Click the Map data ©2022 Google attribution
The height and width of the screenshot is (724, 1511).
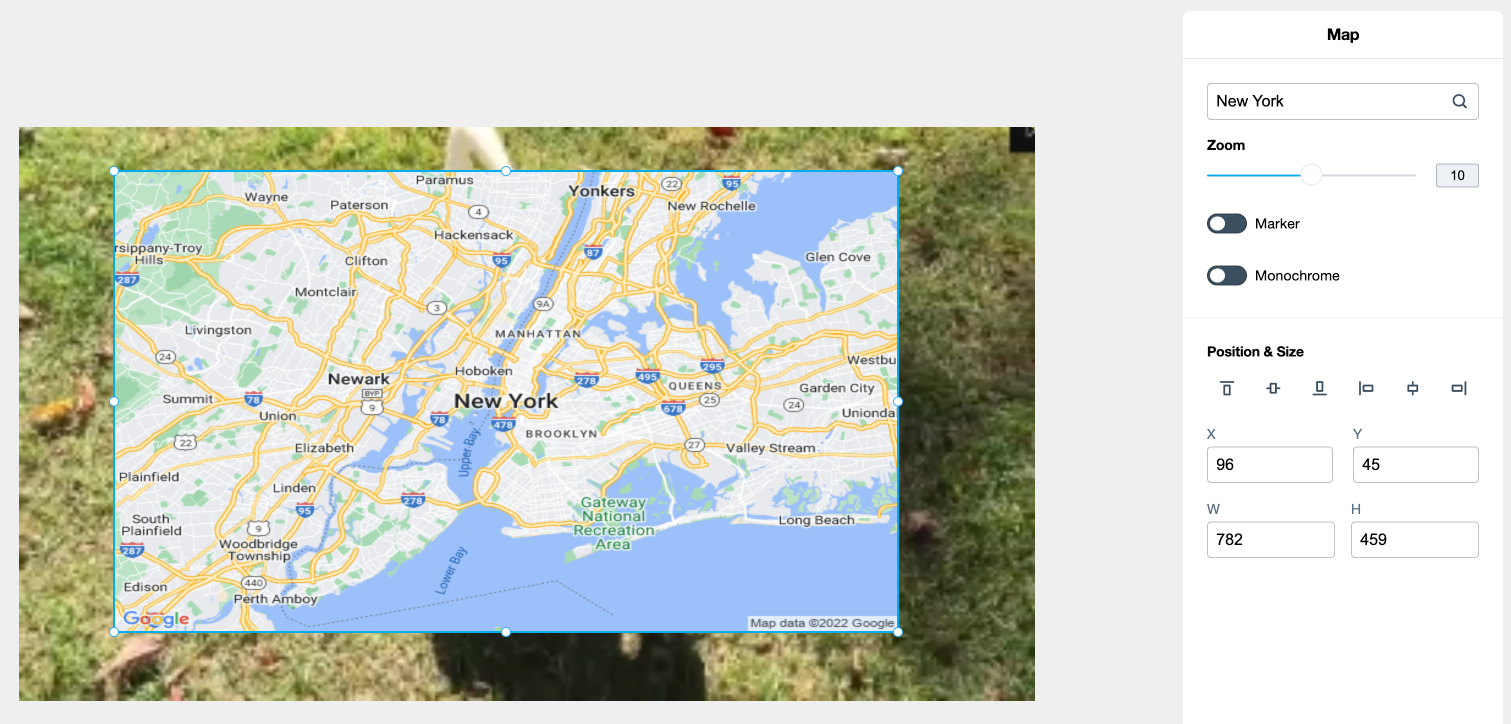[822, 623]
